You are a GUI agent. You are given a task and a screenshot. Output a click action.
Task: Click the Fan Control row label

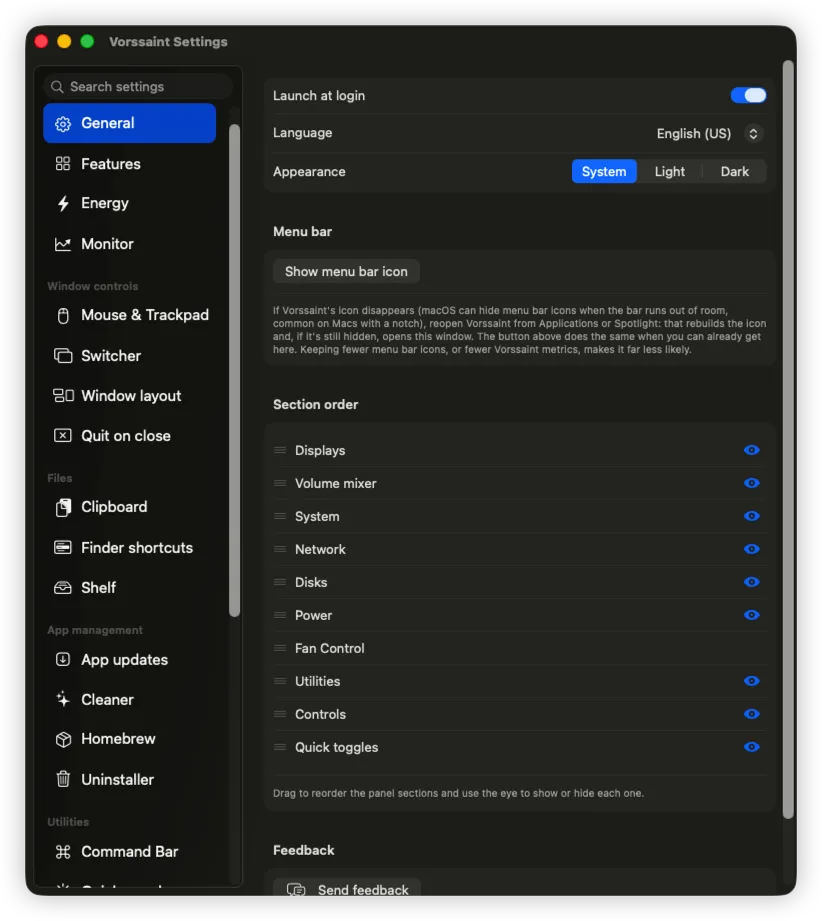pyautogui.click(x=330, y=648)
